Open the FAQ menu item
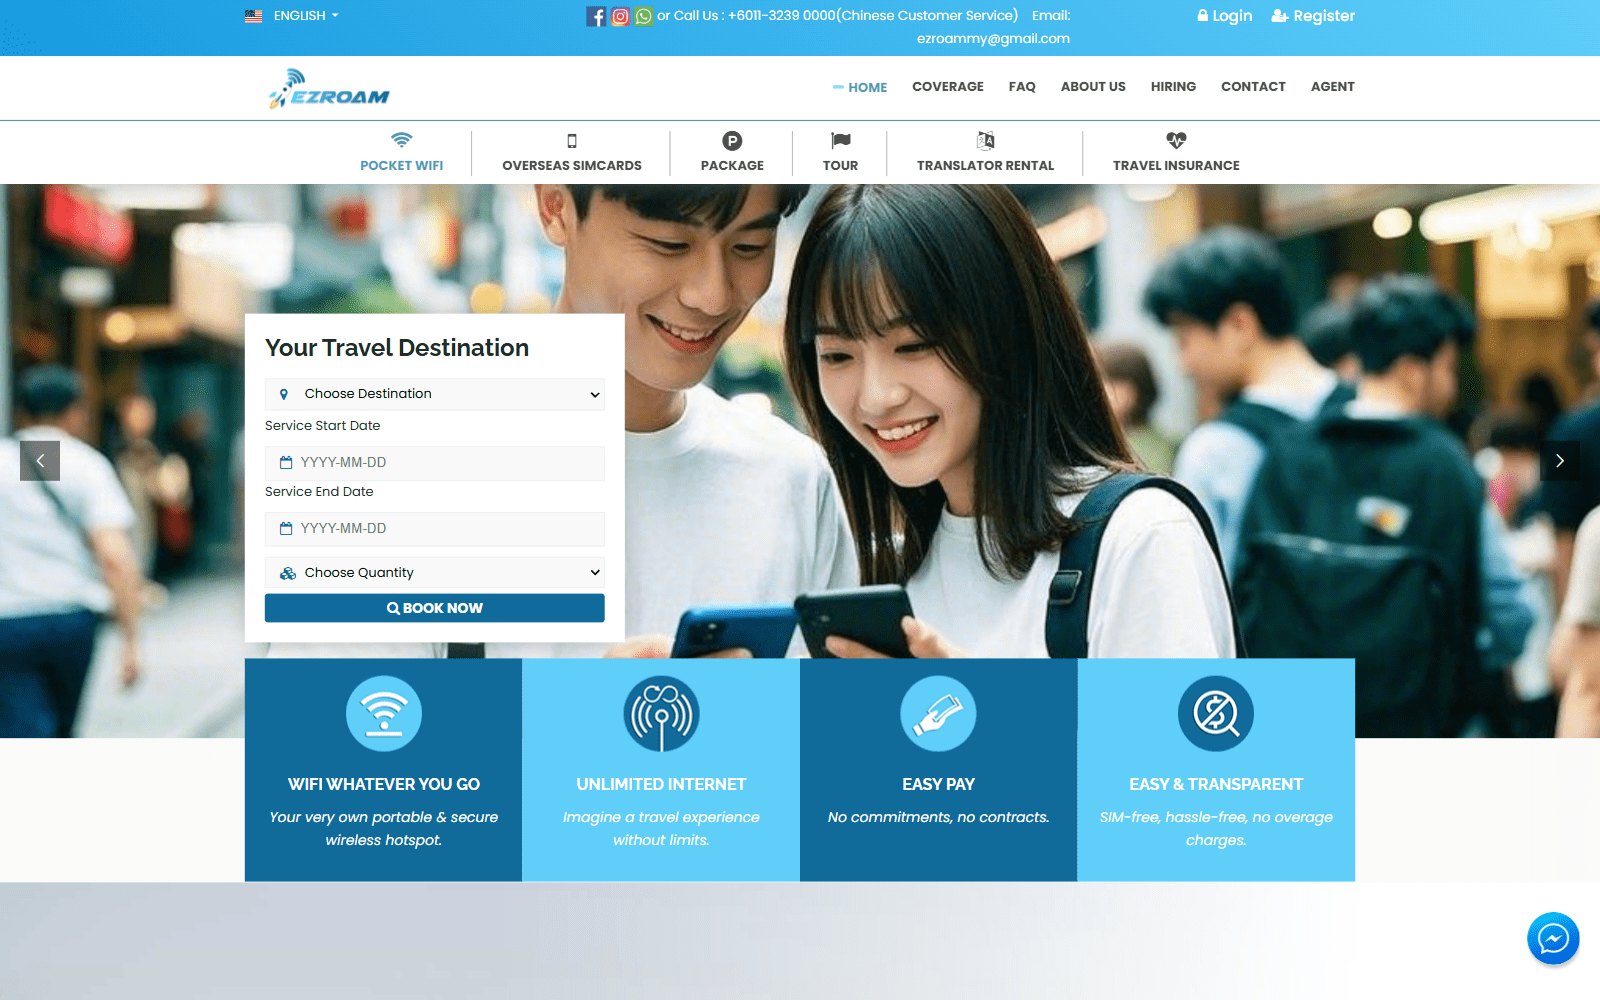 1022,87
